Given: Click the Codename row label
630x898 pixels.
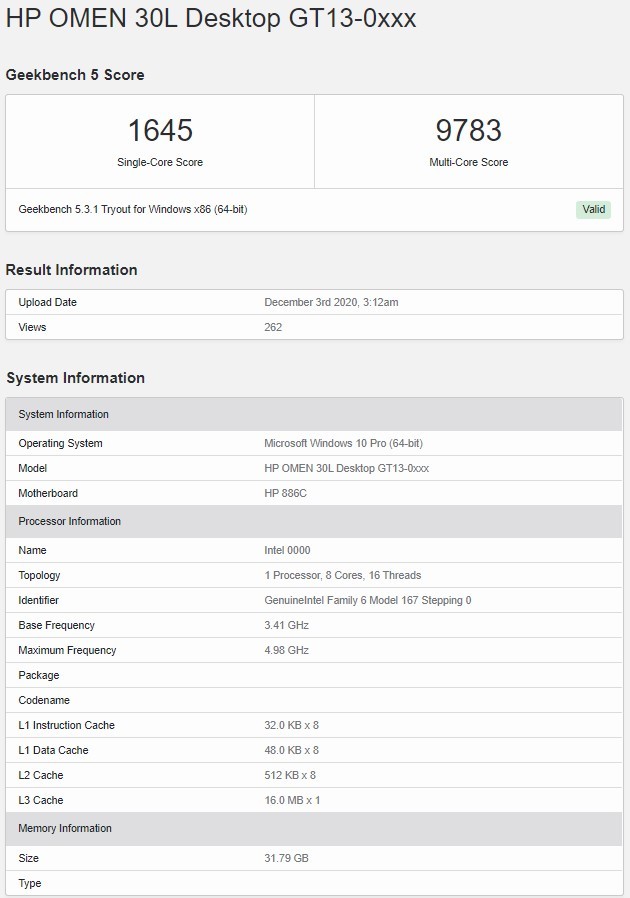Looking at the screenshot, I should pos(44,700).
